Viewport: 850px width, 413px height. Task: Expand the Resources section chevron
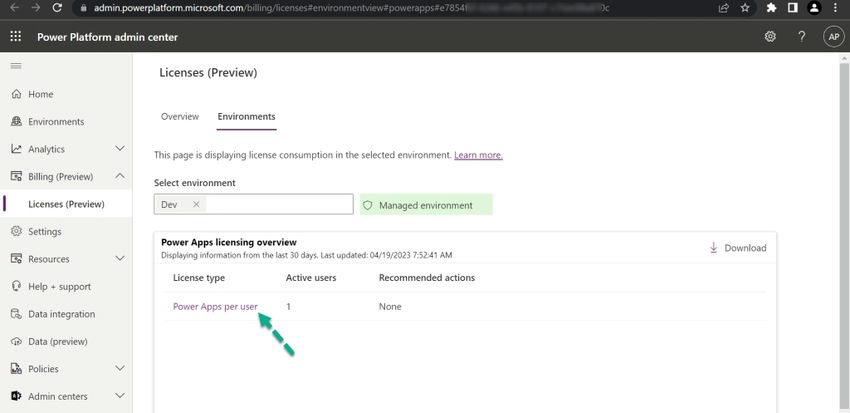(x=120, y=259)
